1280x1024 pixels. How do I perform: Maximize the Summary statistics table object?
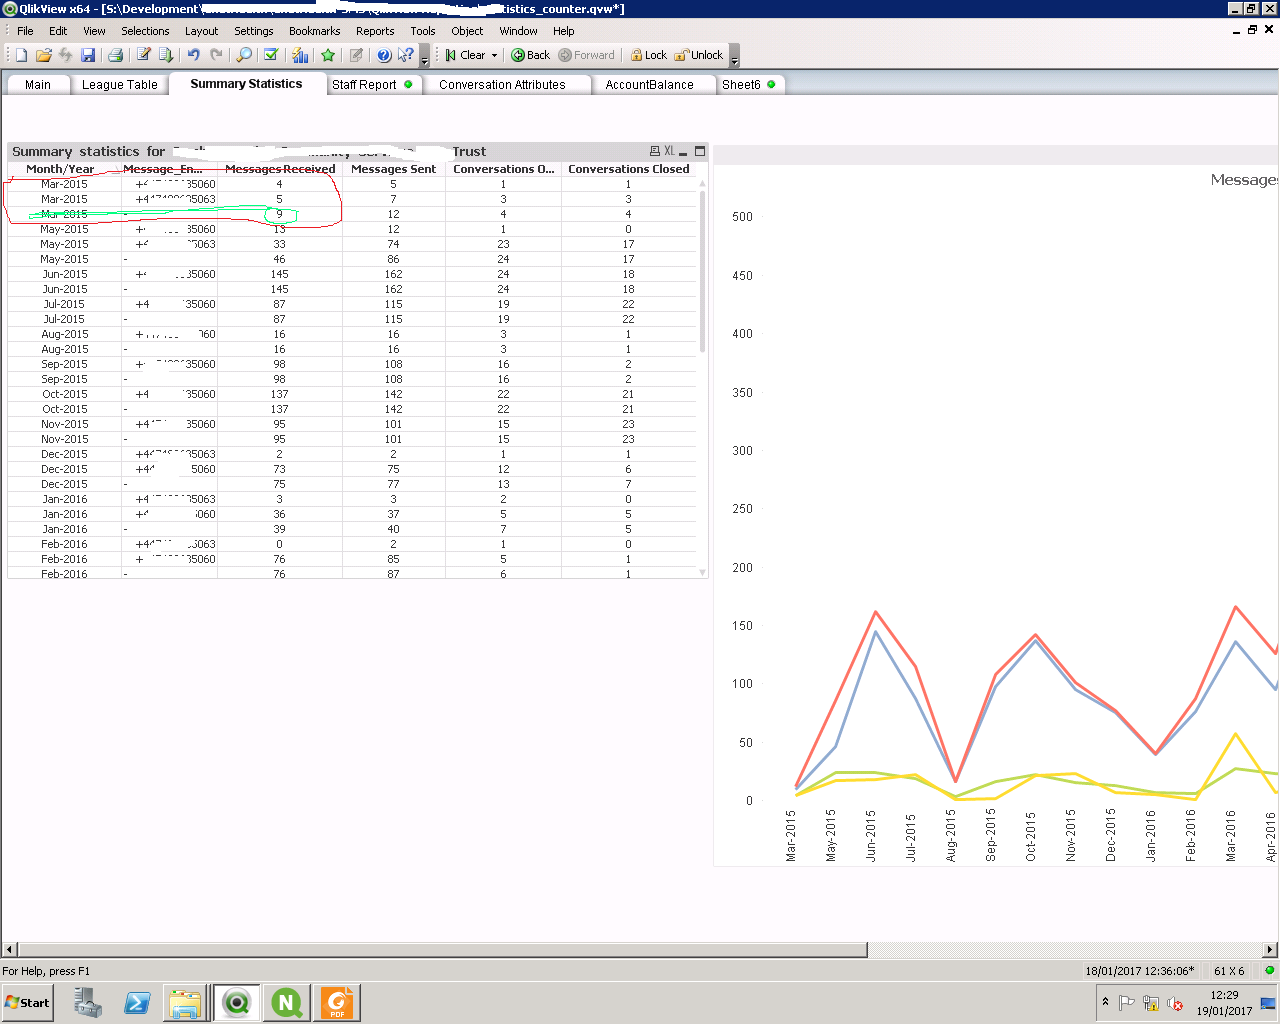[x=700, y=151]
